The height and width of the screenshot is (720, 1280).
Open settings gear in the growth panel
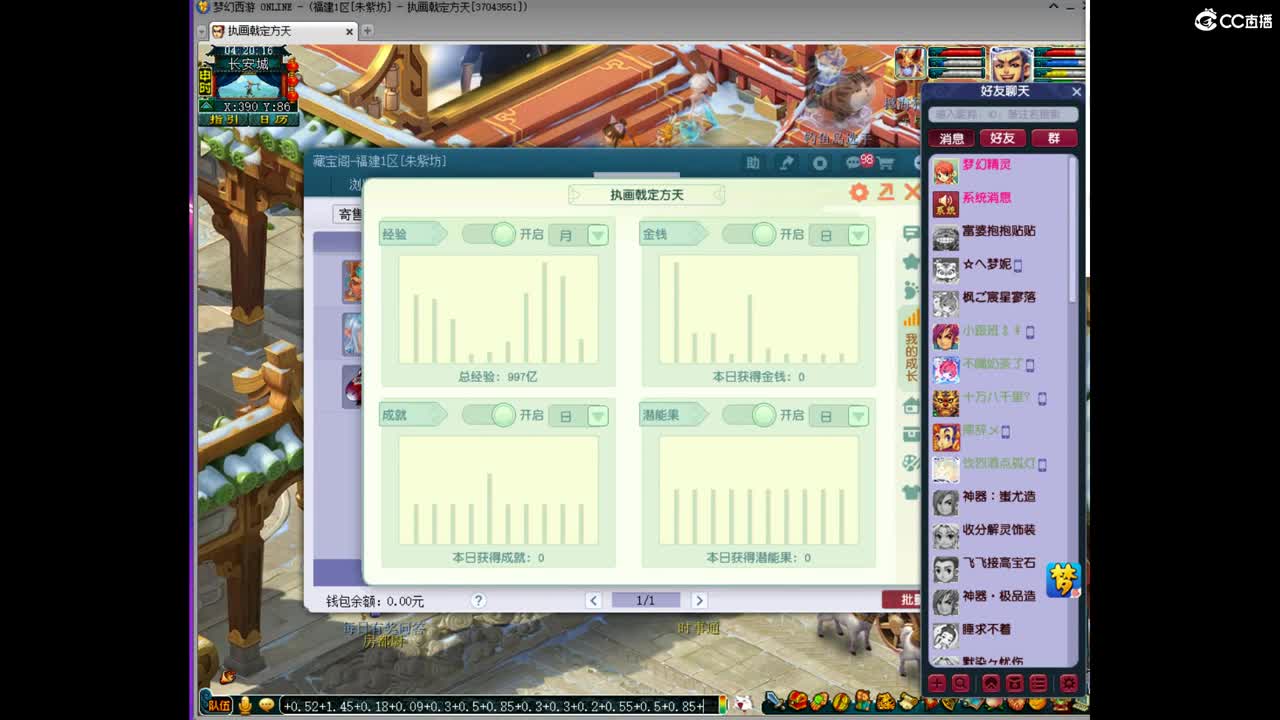858,193
